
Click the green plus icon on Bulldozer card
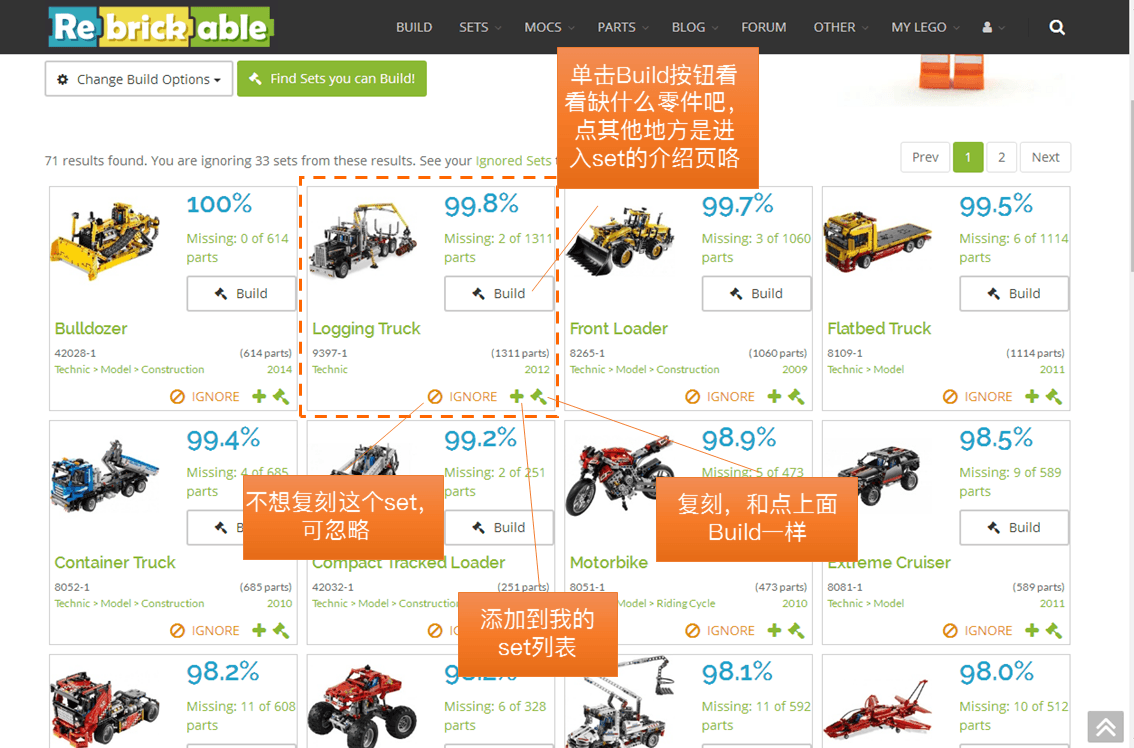click(259, 396)
